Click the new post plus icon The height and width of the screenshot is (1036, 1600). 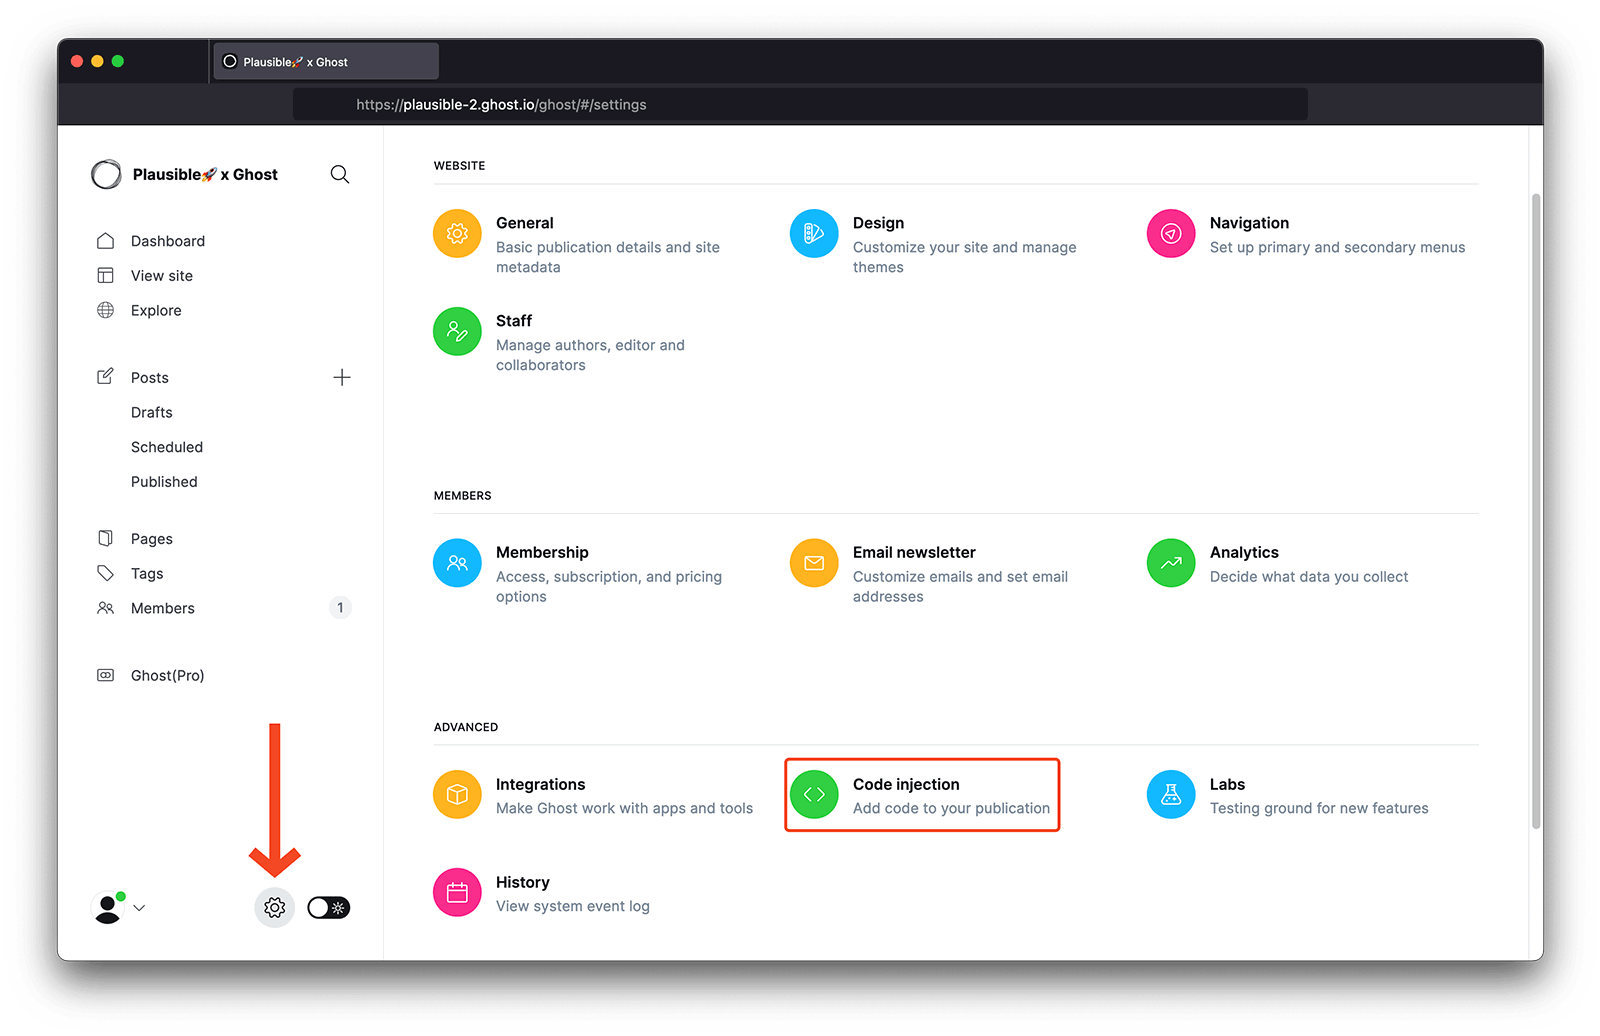(x=342, y=377)
